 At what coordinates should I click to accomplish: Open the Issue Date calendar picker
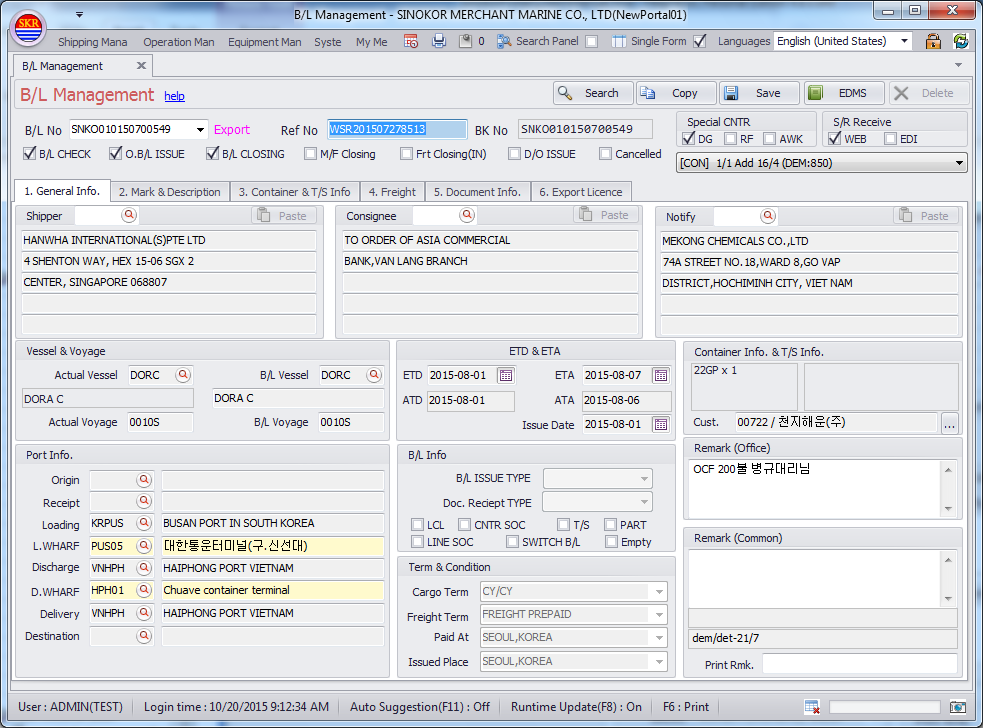click(x=660, y=424)
